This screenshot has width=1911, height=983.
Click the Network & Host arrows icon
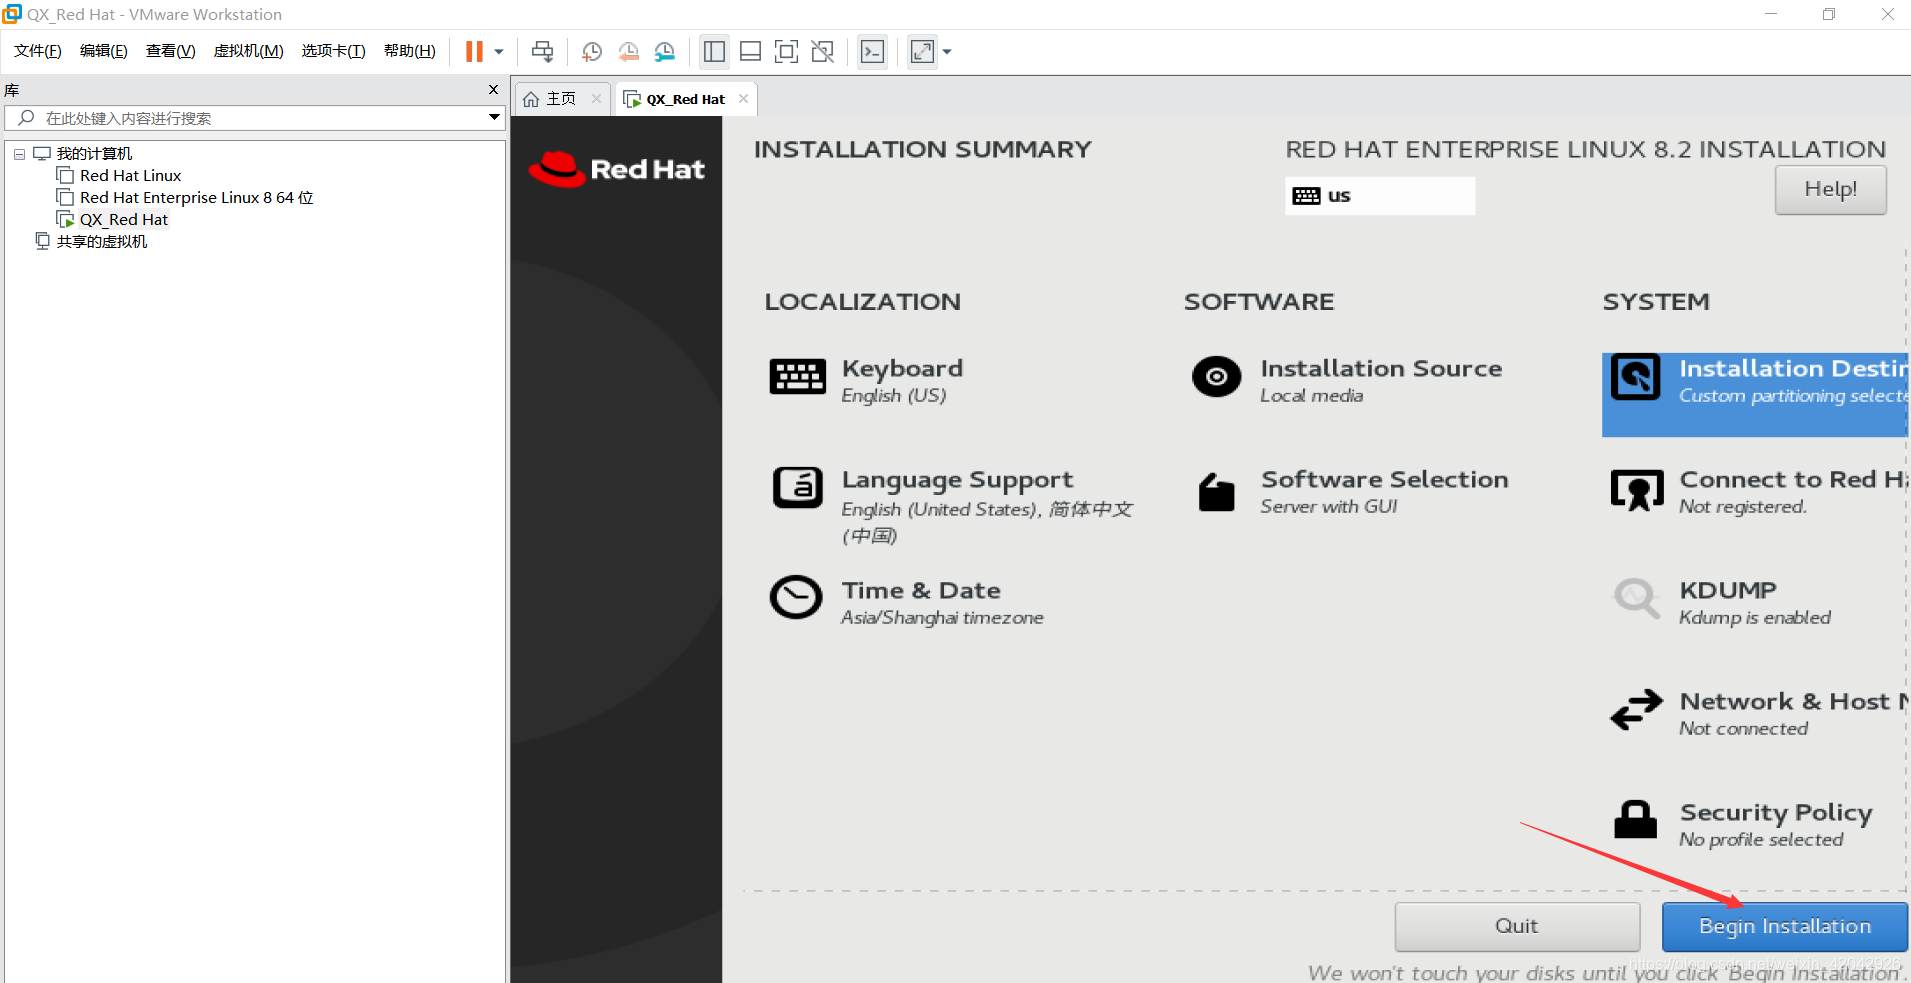1636,709
